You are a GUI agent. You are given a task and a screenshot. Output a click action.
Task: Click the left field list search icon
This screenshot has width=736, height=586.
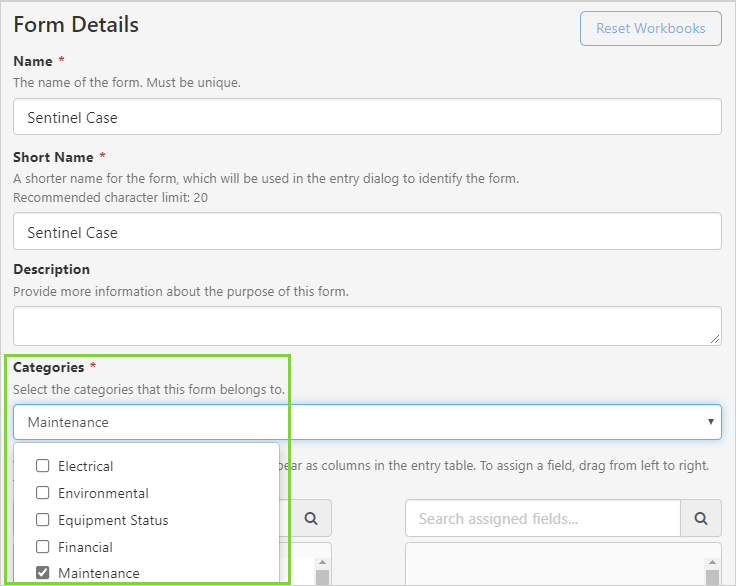pyautogui.click(x=311, y=518)
